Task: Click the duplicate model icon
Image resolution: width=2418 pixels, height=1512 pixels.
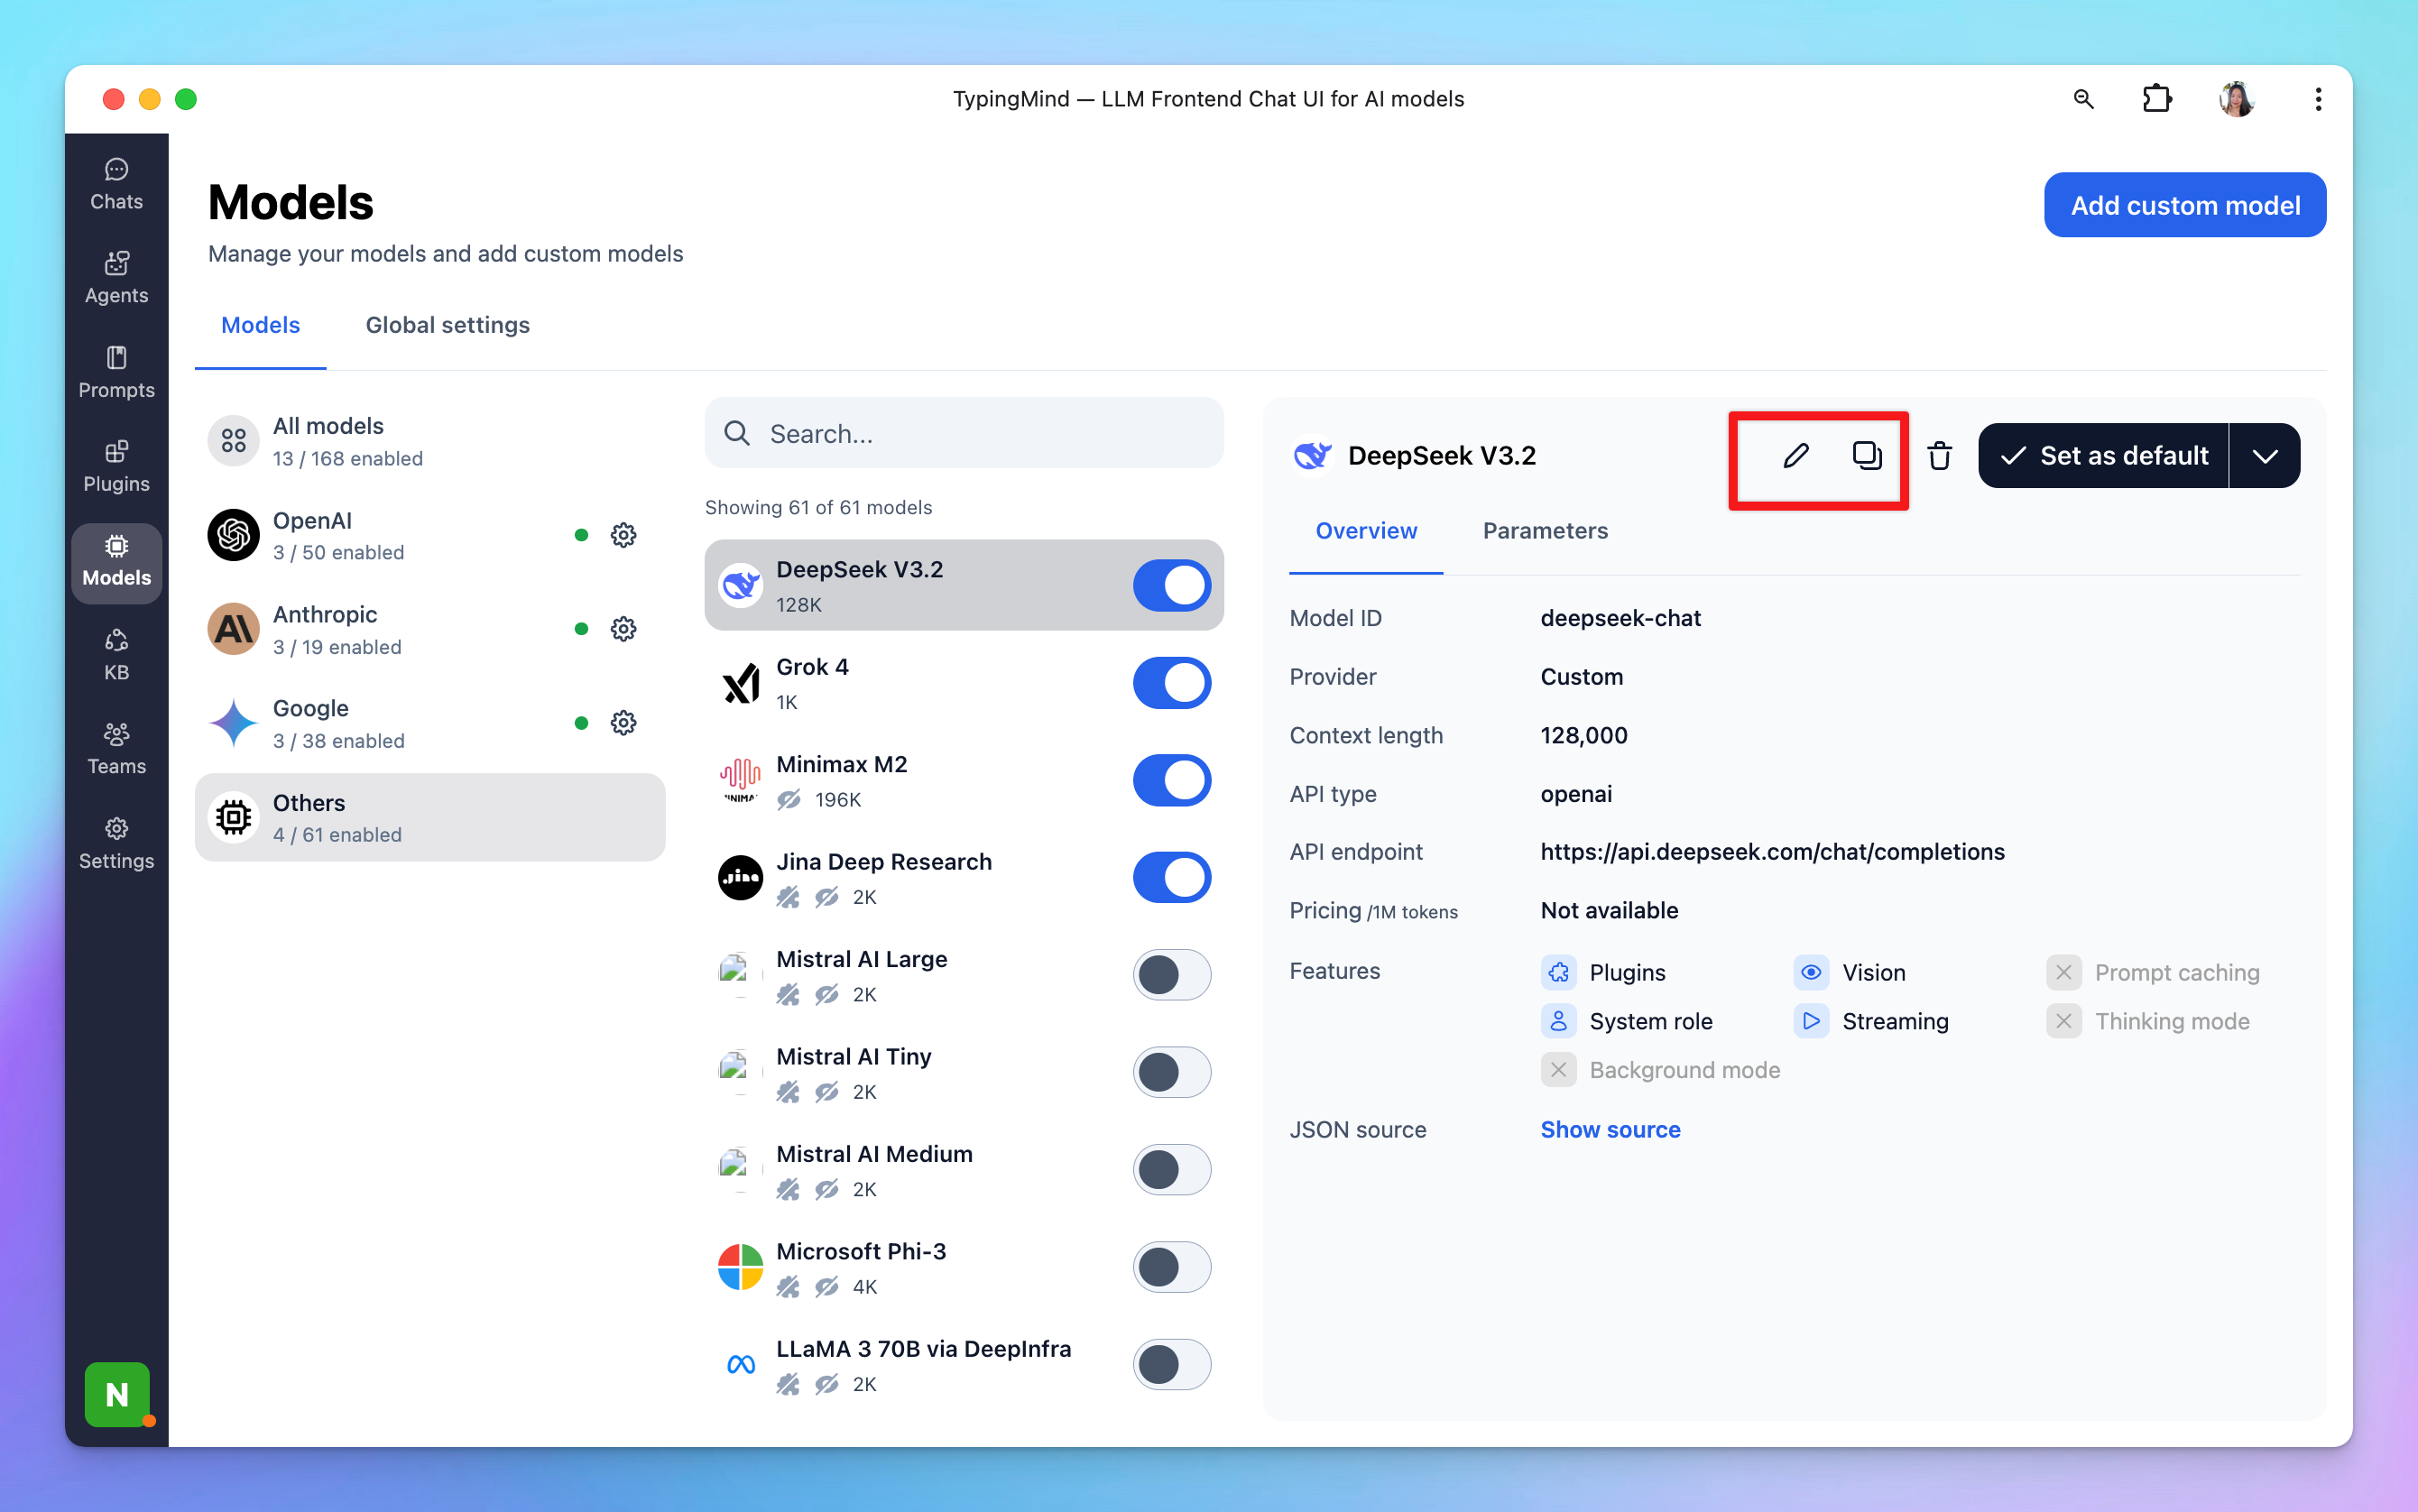Action: (1866, 456)
